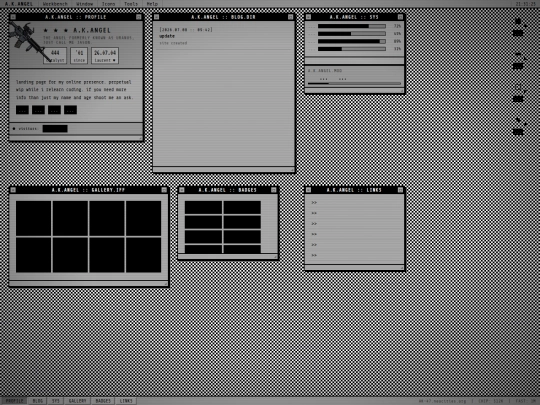The image size is (540, 405).
Task: Open the topmost desktop icon on right edge
Action: coord(519,27)
